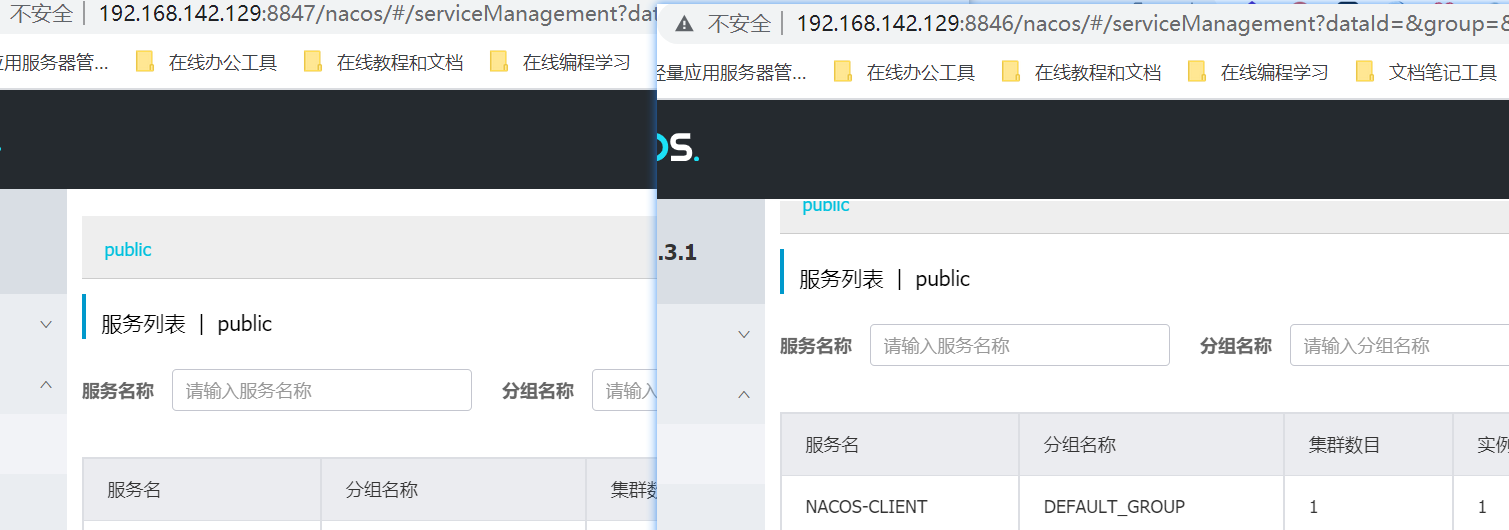
Task: Click the not-secure warning icon in 8846 window
Action: tap(683, 23)
